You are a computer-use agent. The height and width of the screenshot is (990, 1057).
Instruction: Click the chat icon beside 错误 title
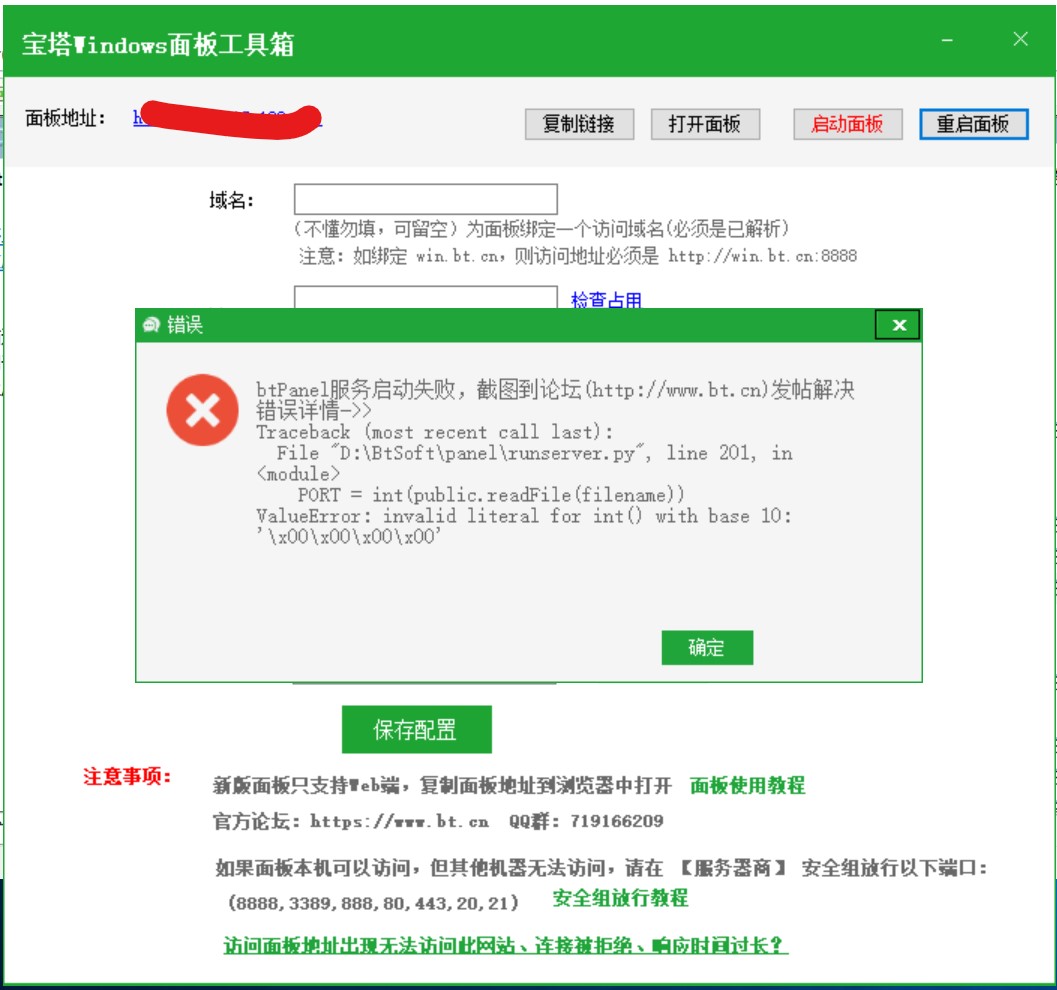[x=151, y=325]
